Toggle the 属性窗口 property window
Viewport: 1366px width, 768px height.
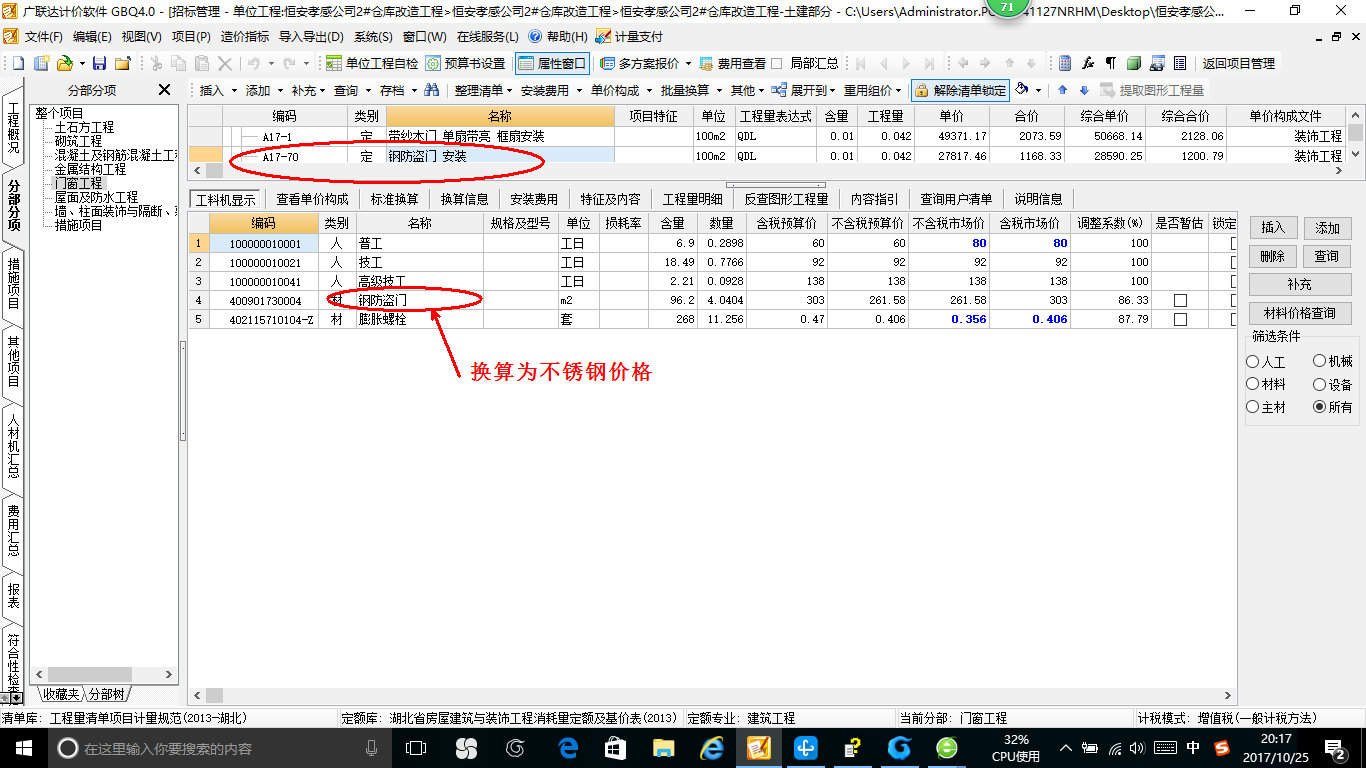[x=552, y=63]
